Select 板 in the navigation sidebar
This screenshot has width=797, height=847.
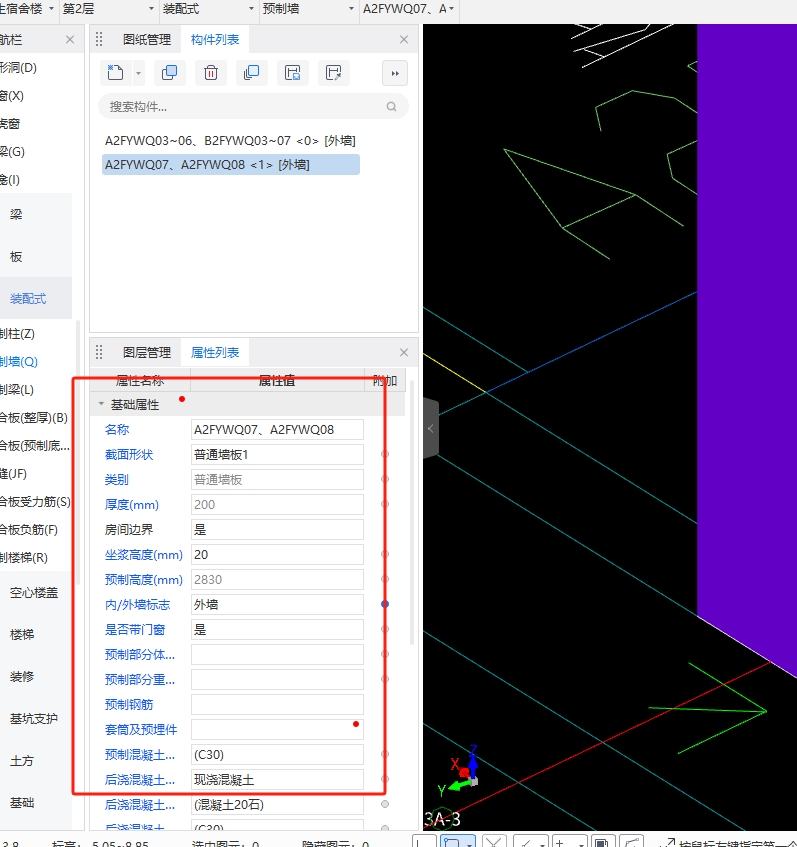pos(16,257)
